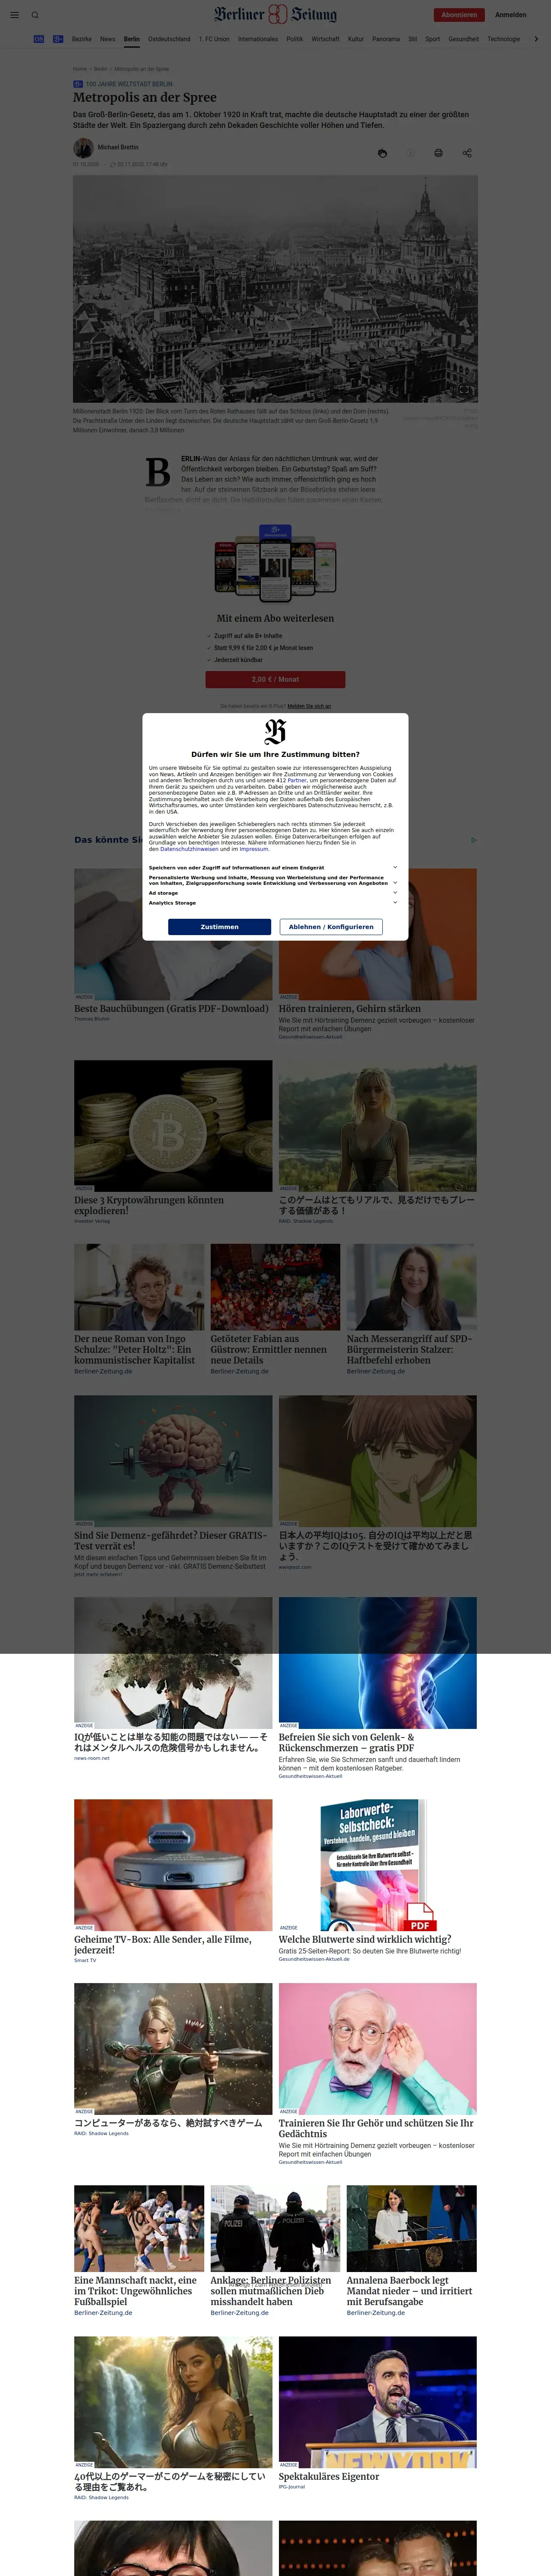Open the Politik navigation tab

click(x=295, y=39)
